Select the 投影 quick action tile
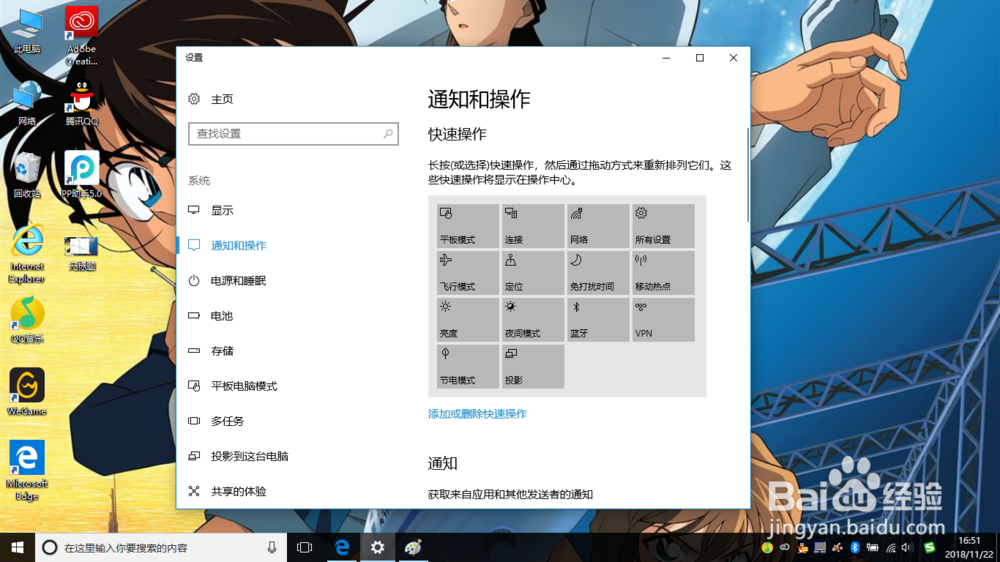Viewport: 1000px width, 562px height. point(533,366)
